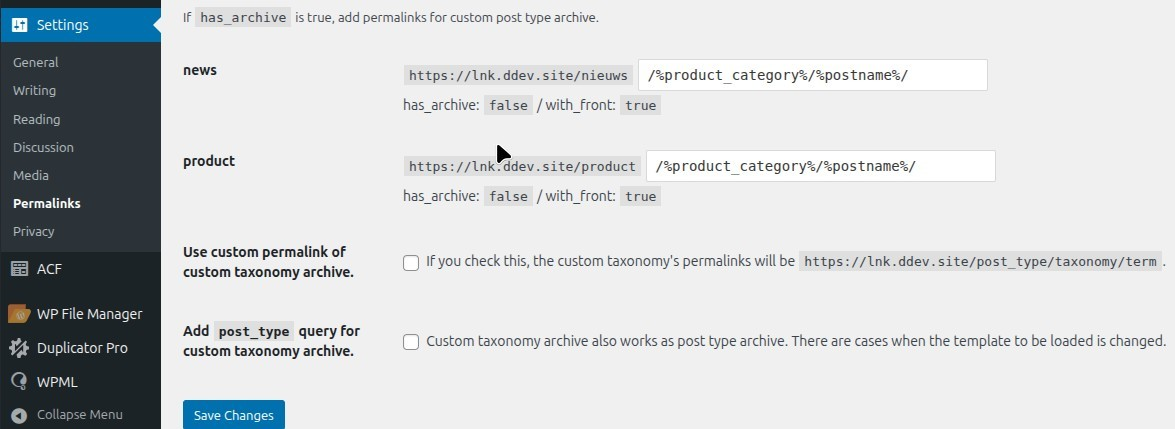The height and width of the screenshot is (429, 1175).
Task: Open the WP File Manager menu label
Action: (90, 314)
